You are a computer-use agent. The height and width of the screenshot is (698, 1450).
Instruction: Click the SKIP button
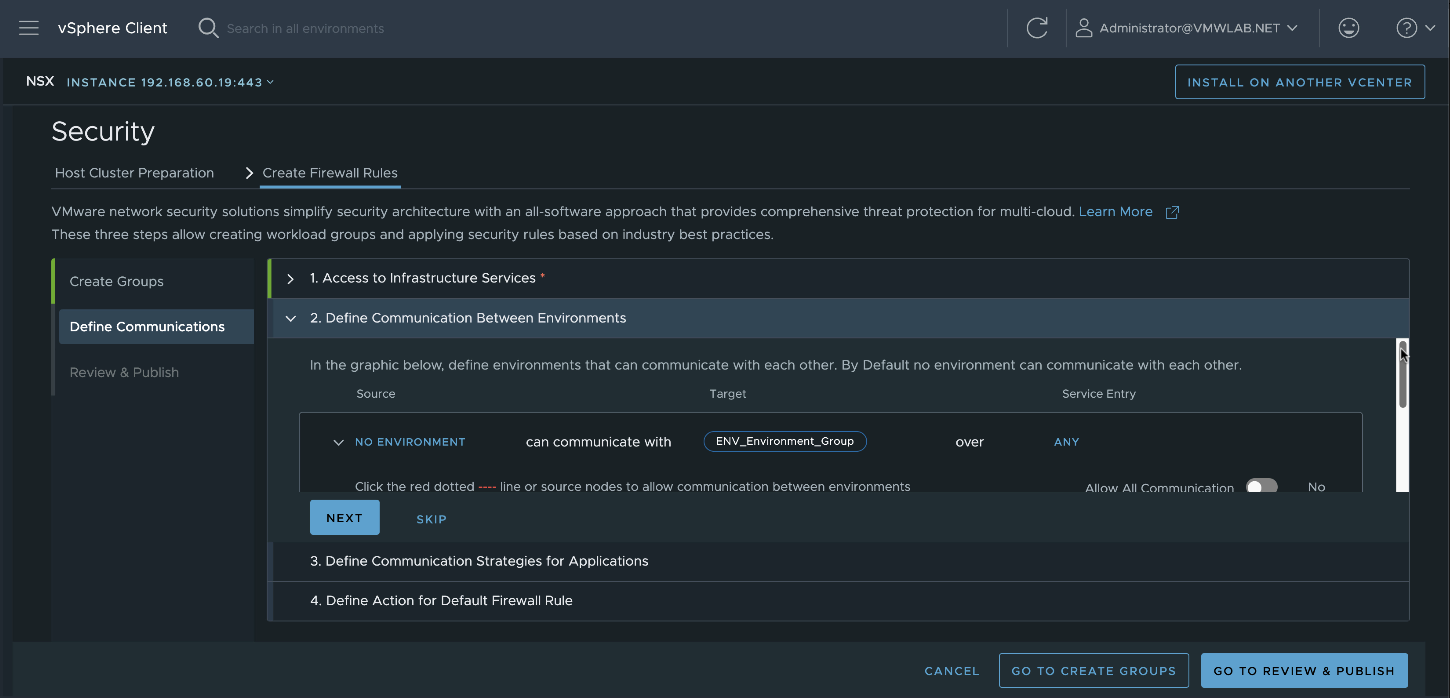coord(431,519)
